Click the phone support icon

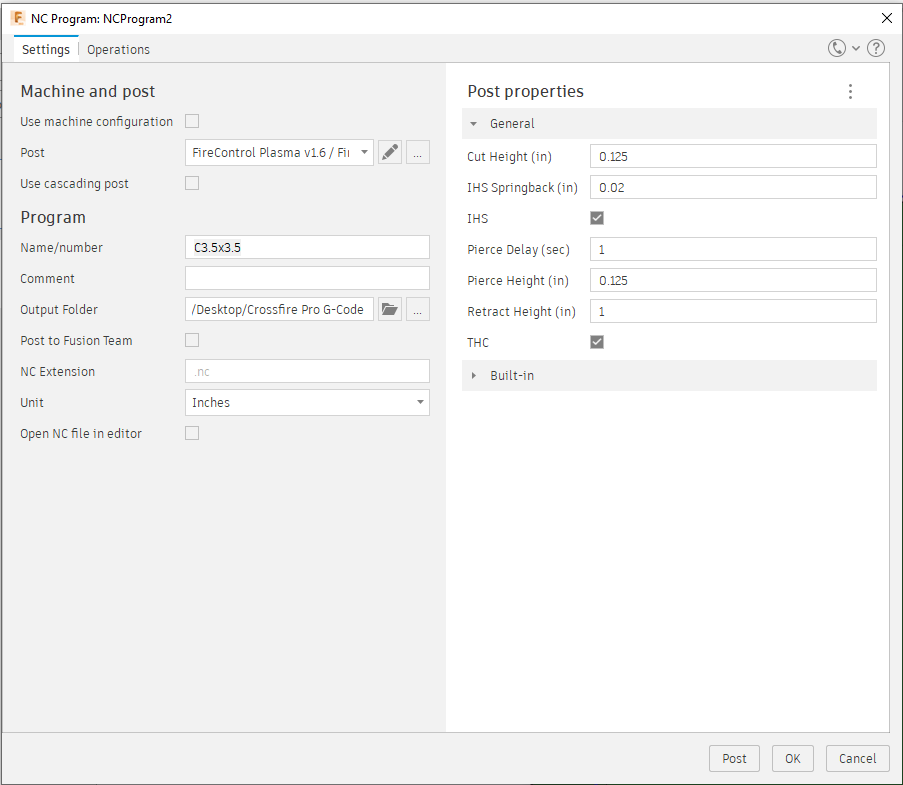837,48
